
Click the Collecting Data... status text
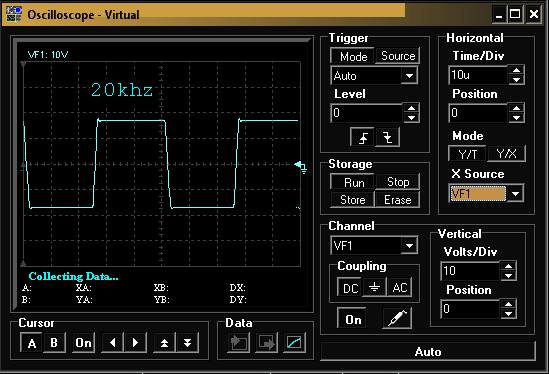(x=74, y=276)
